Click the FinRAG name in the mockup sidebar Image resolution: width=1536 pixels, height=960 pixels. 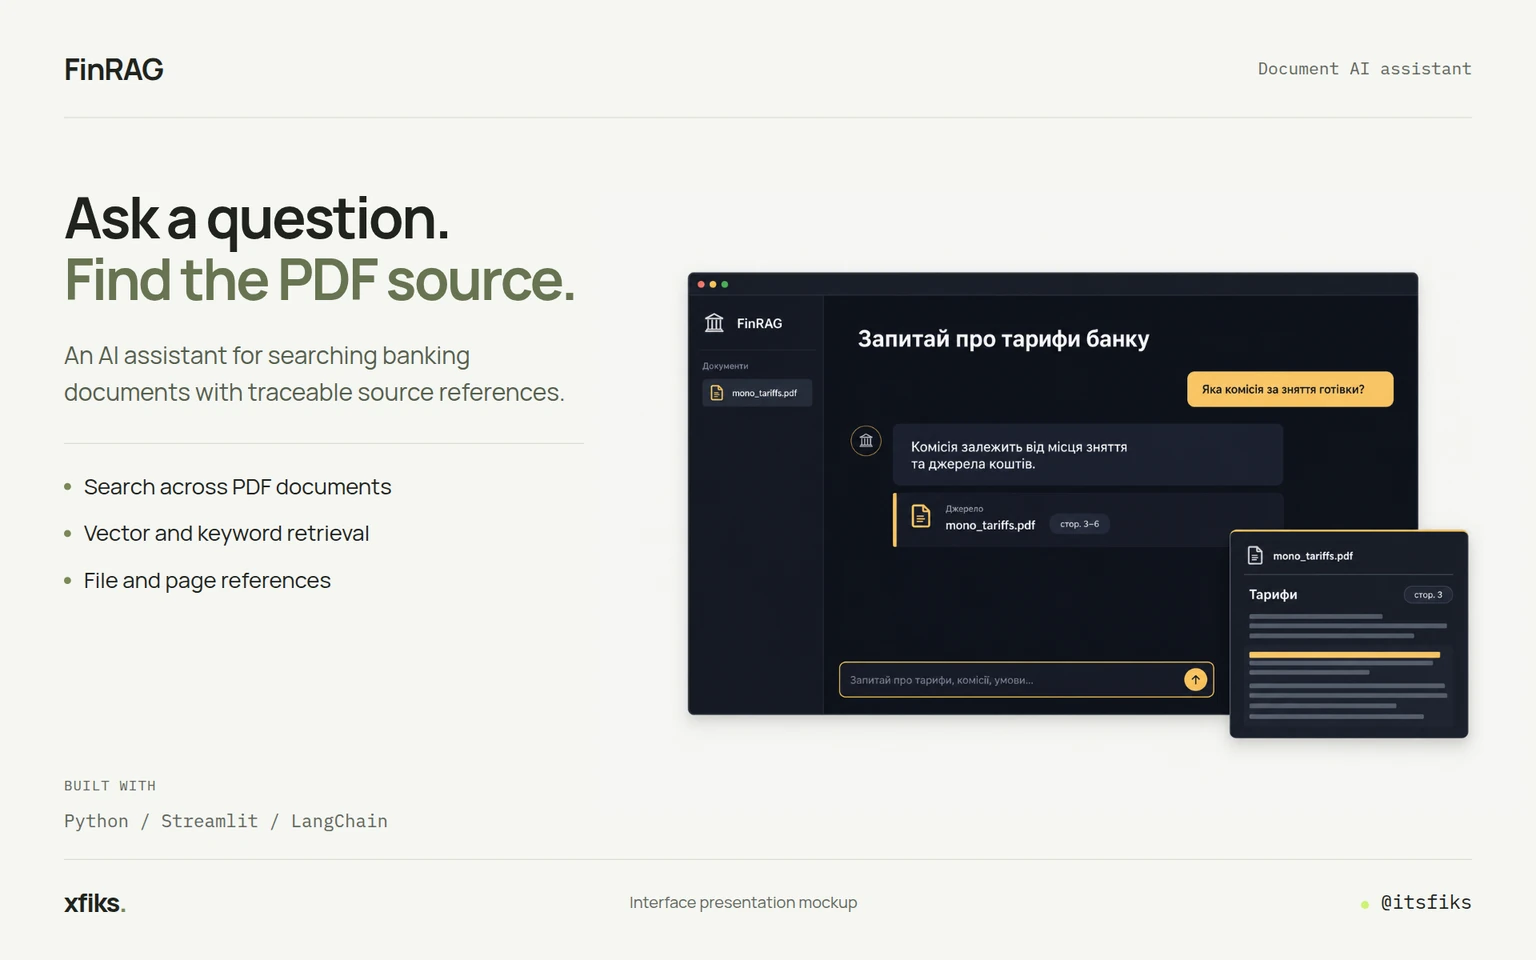(760, 323)
